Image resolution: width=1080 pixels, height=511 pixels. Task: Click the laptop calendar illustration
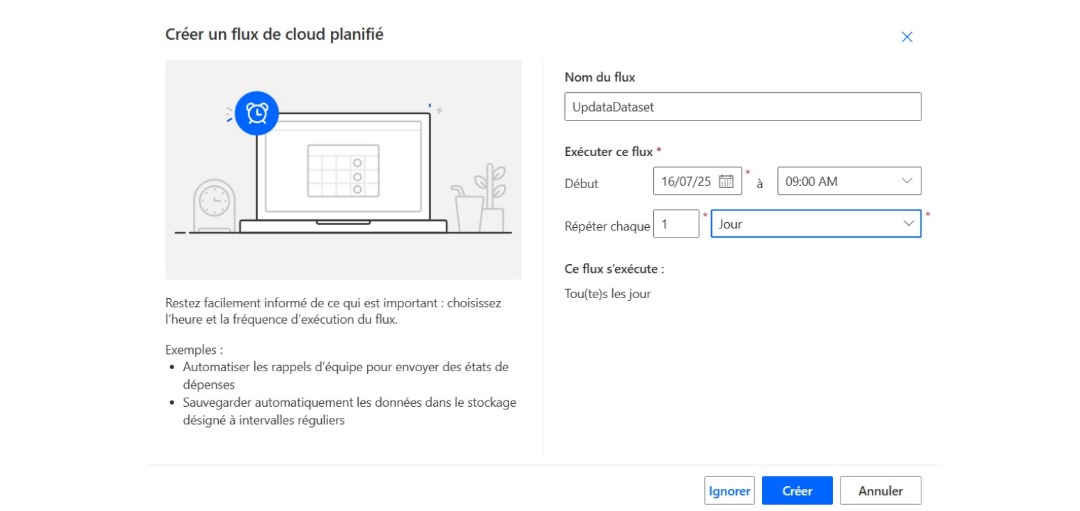click(x=343, y=172)
